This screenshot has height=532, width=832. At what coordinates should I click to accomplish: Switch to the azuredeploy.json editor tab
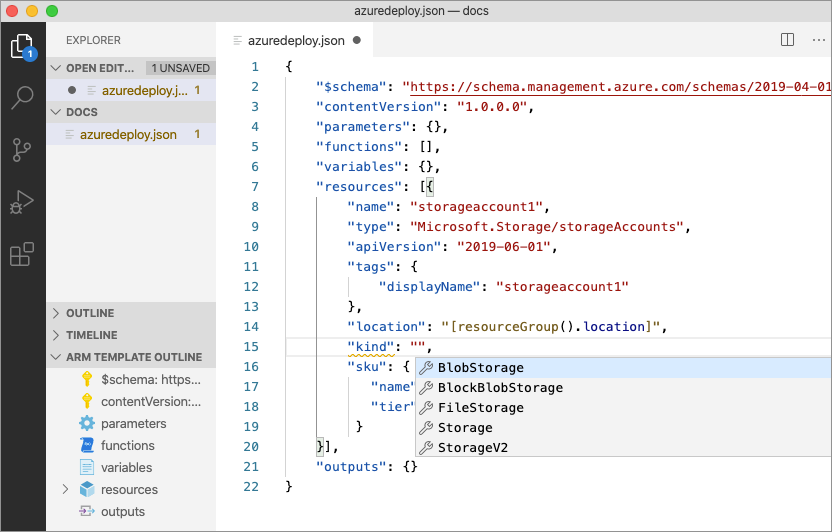[x=295, y=41]
